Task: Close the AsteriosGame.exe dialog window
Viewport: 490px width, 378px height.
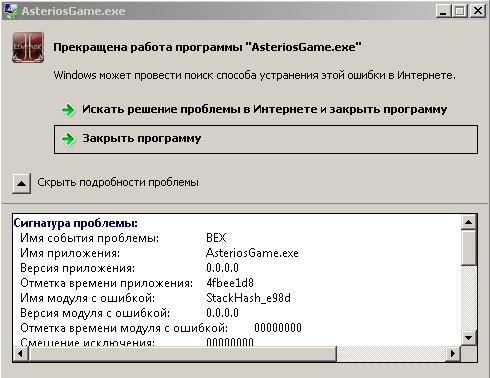Action: point(478,11)
